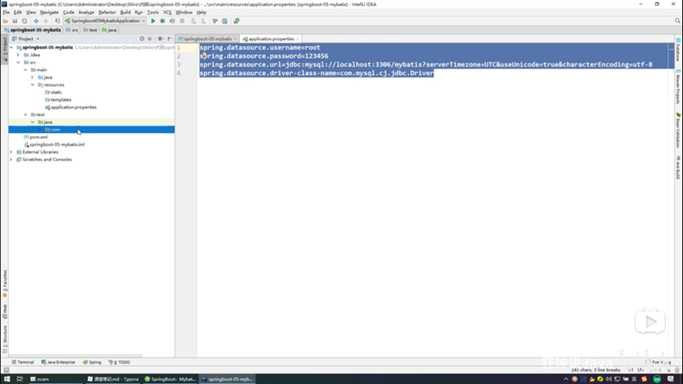This screenshot has width=683, height=384.
Task: Open the TODO tool window
Action: 120,362
